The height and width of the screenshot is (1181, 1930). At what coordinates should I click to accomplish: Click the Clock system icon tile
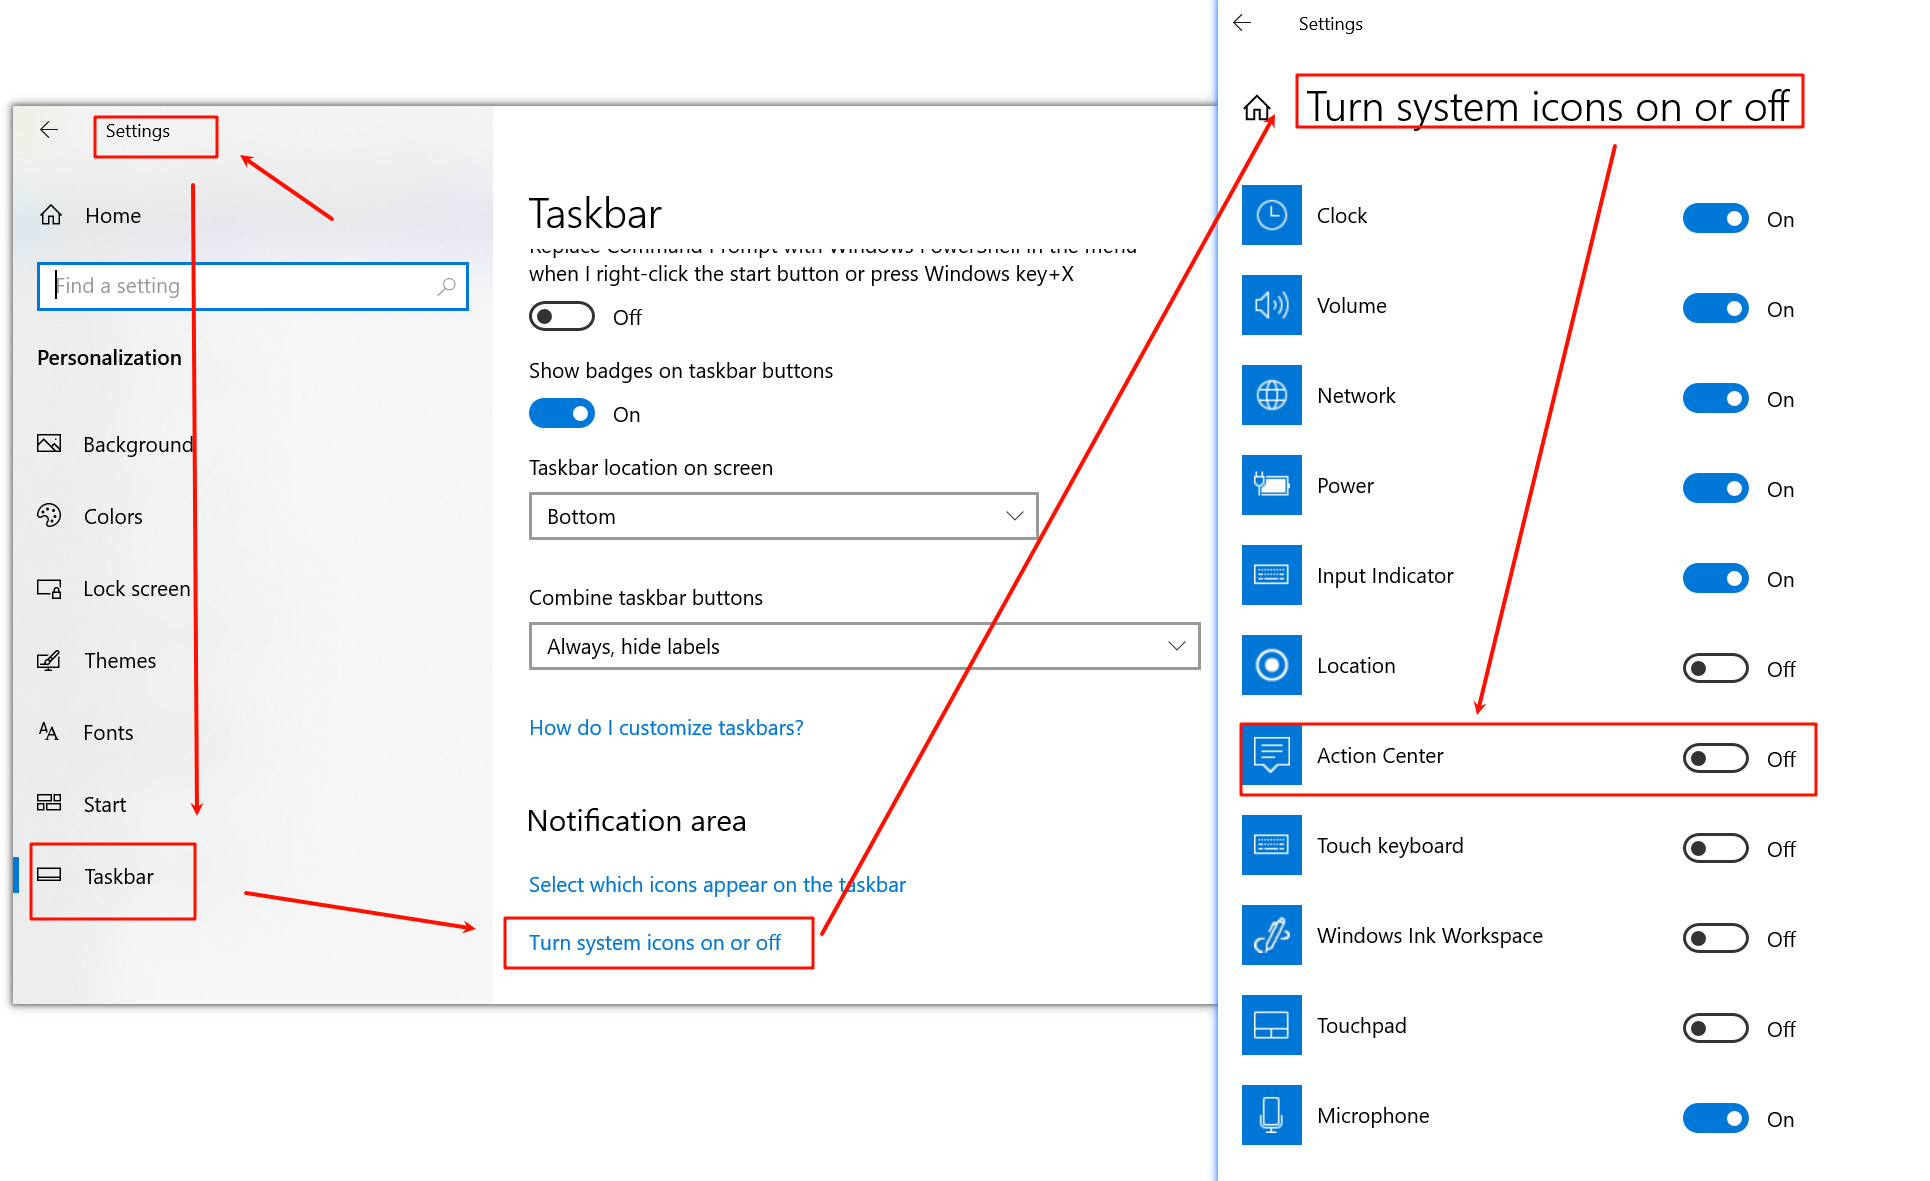click(1271, 215)
